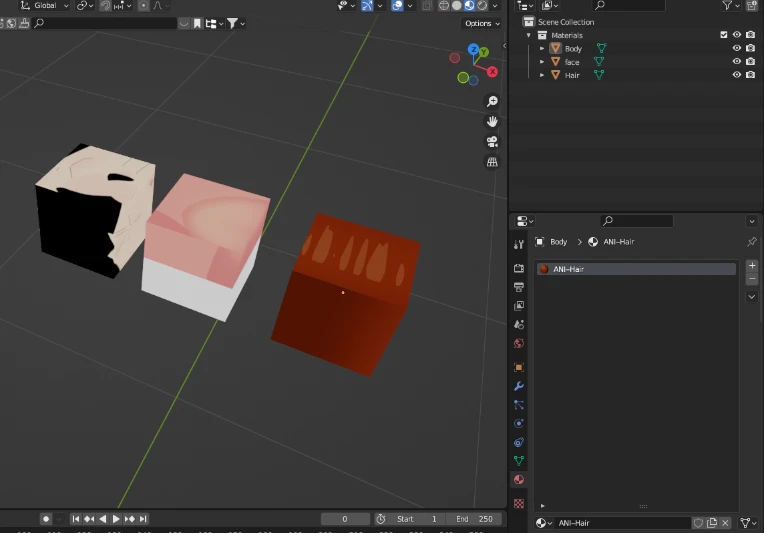
Task: Open the Object properties tab
Action: [519, 367]
